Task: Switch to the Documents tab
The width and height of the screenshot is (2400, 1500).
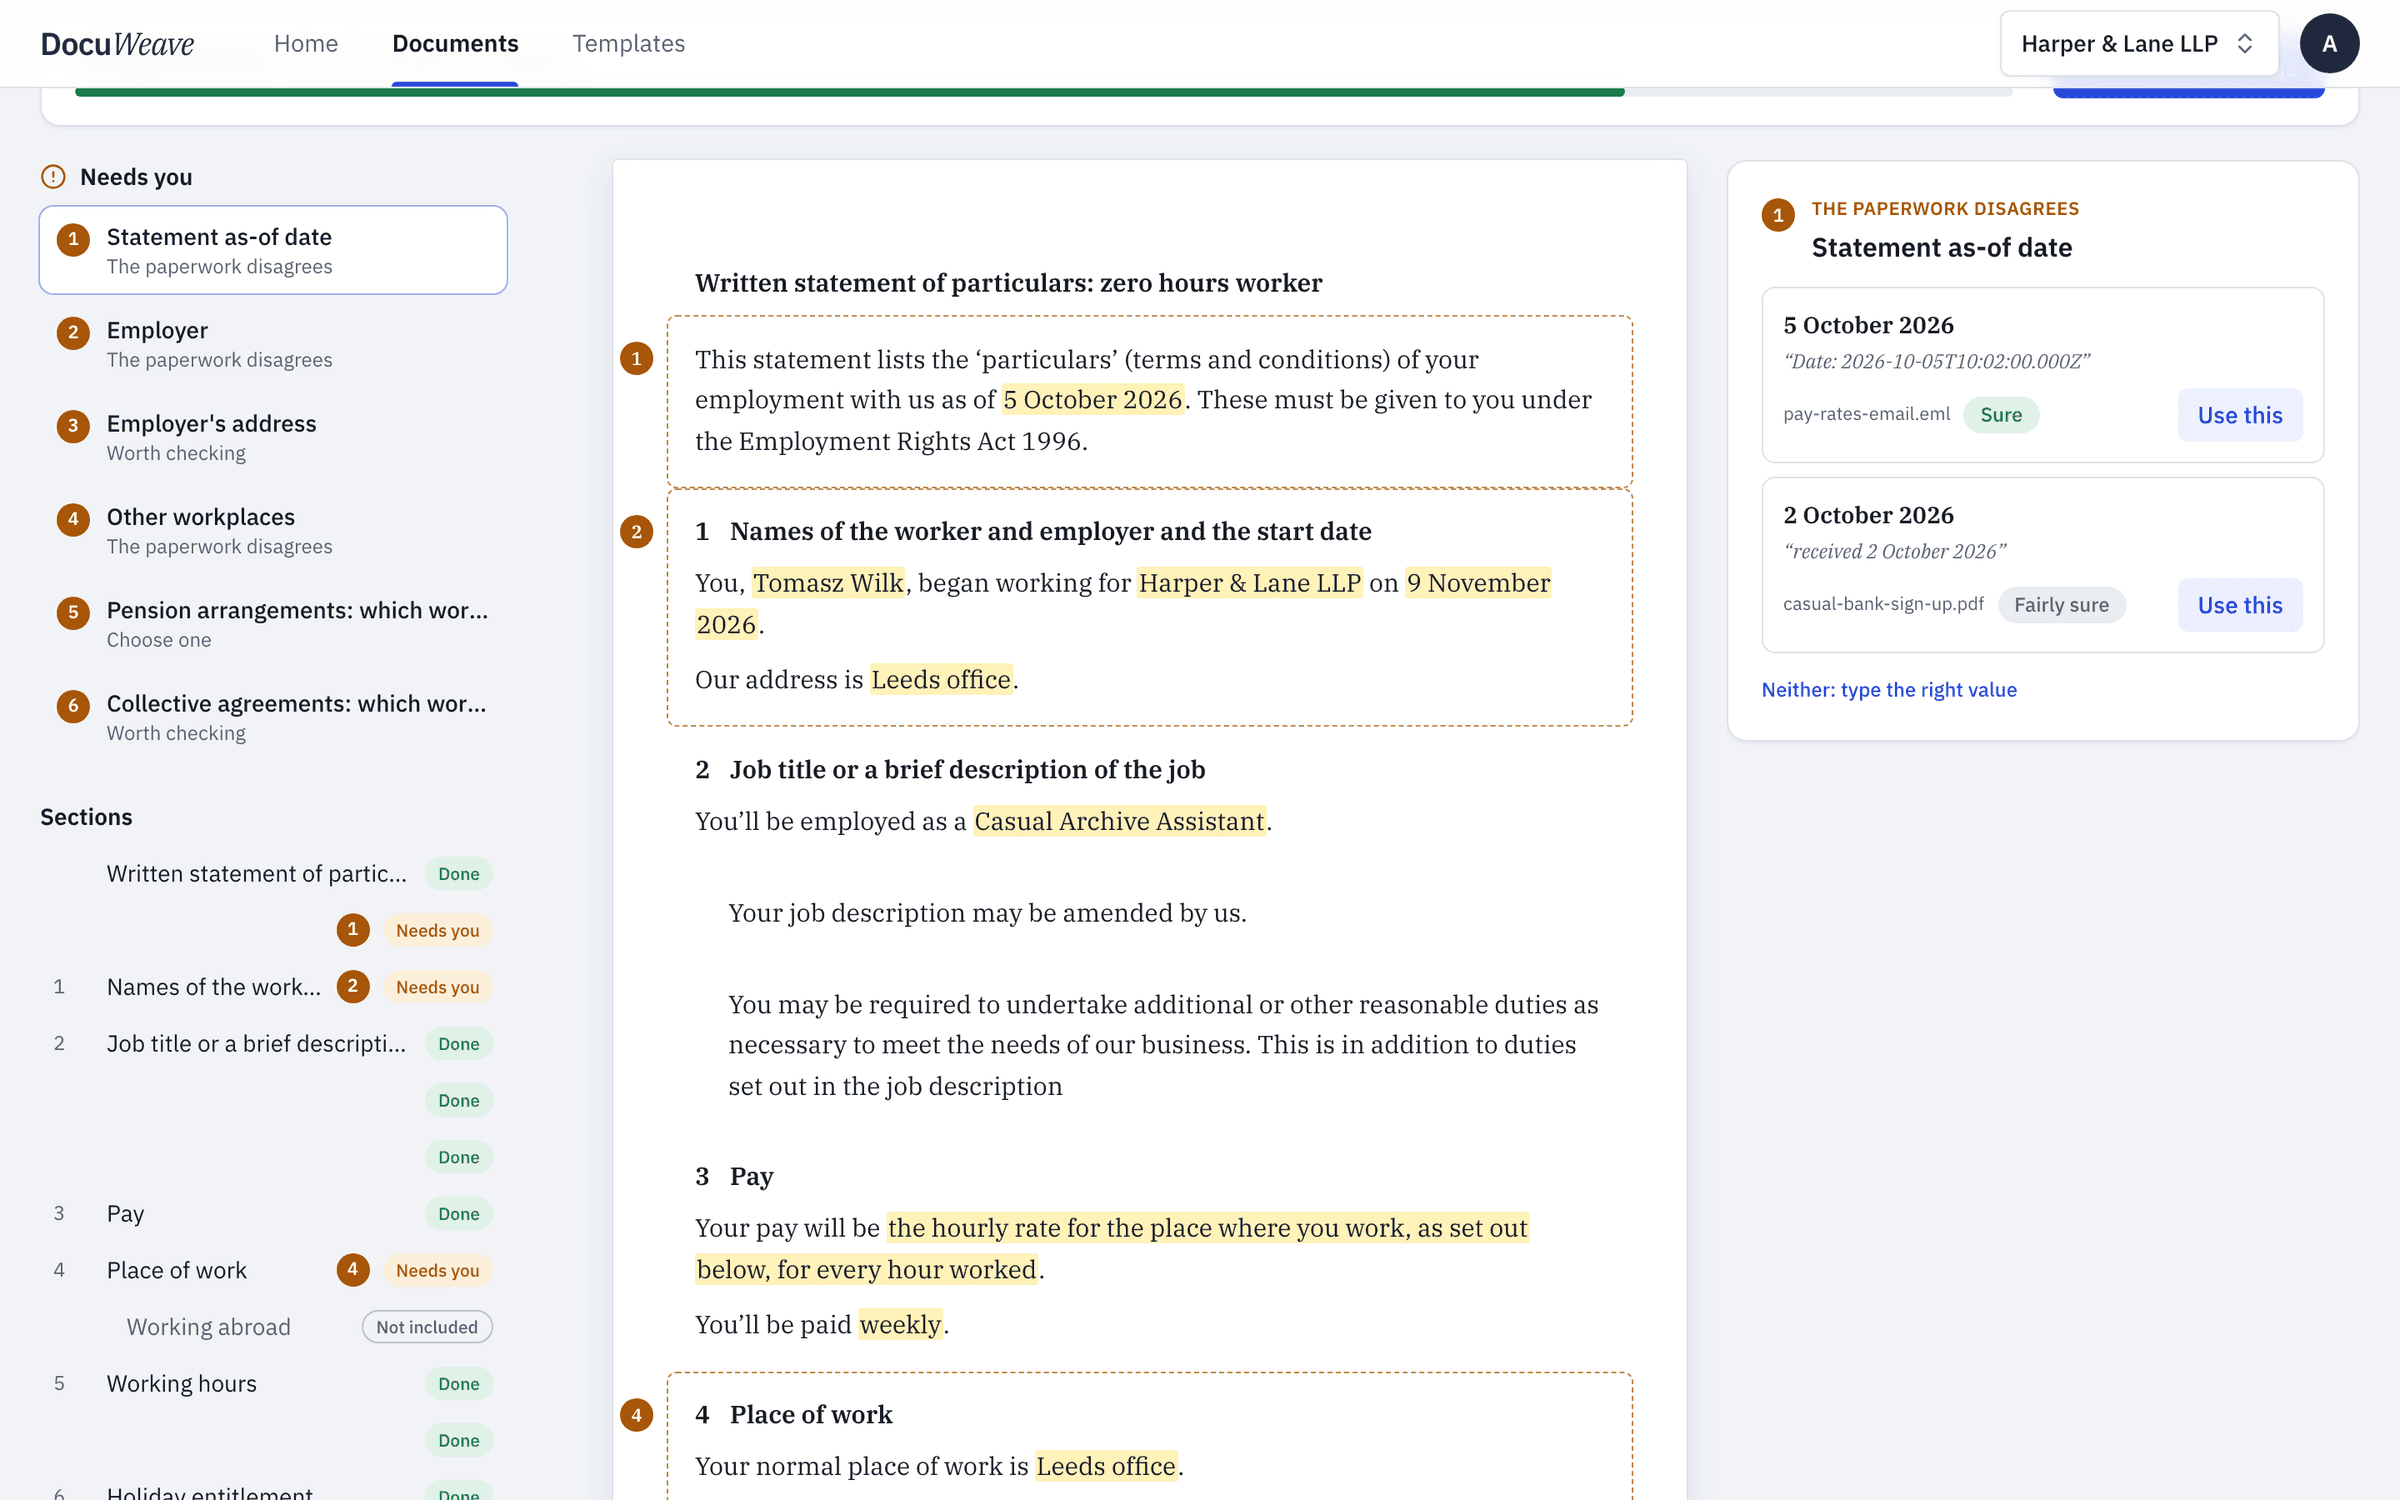Action: [455, 43]
